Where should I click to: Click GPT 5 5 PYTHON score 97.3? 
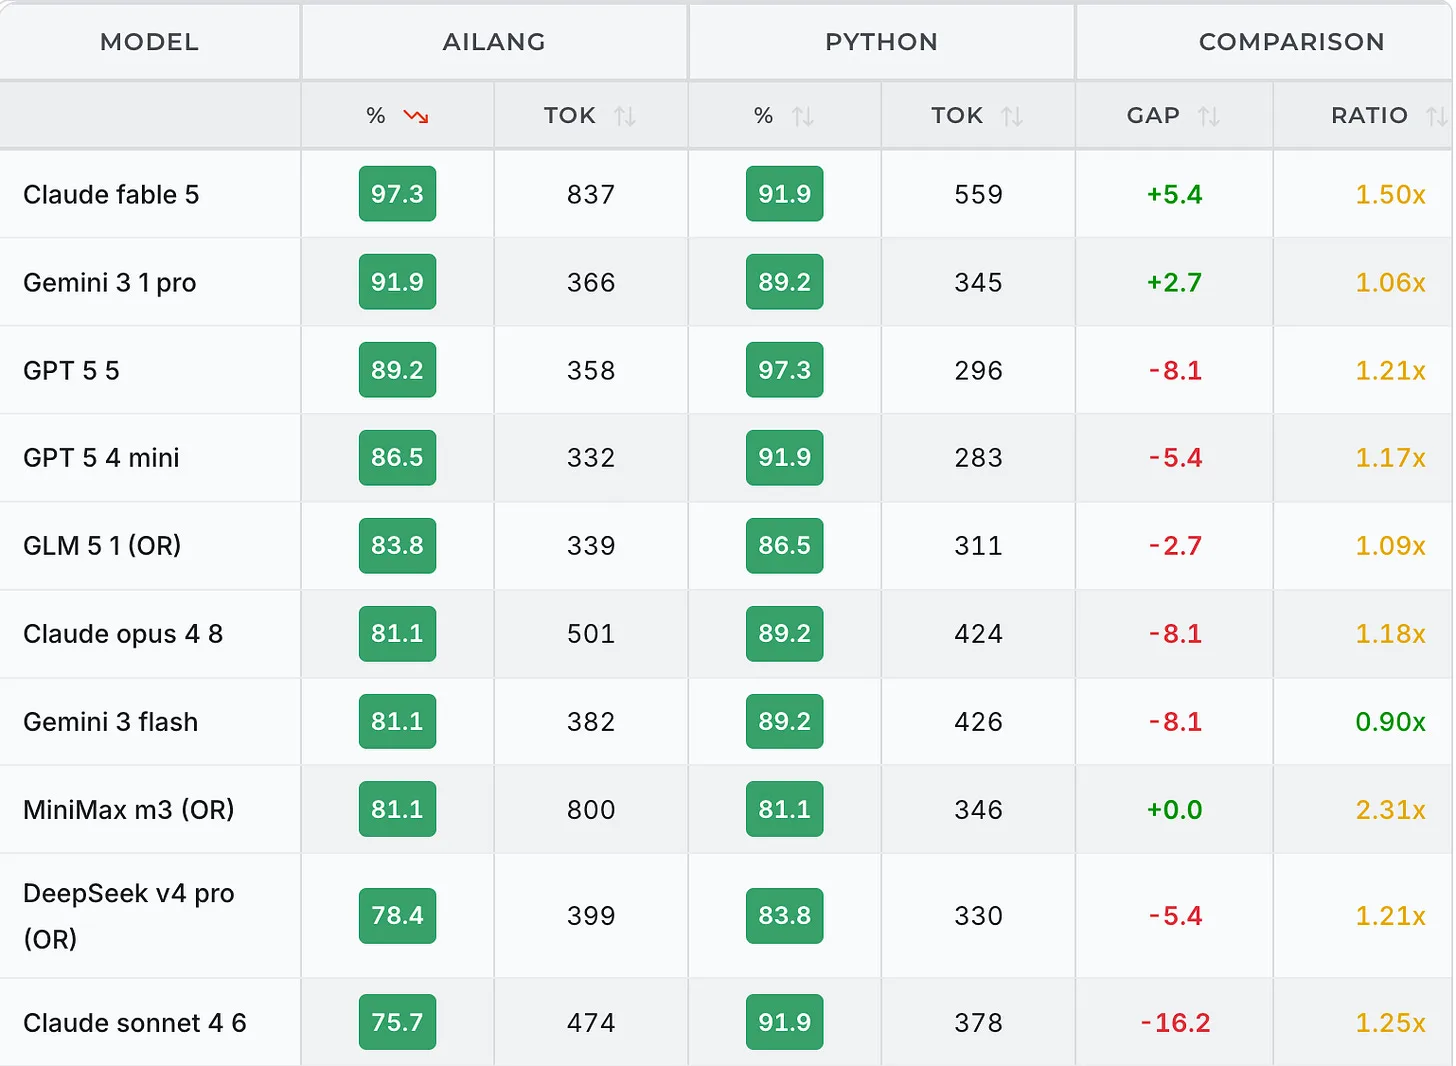click(x=784, y=370)
